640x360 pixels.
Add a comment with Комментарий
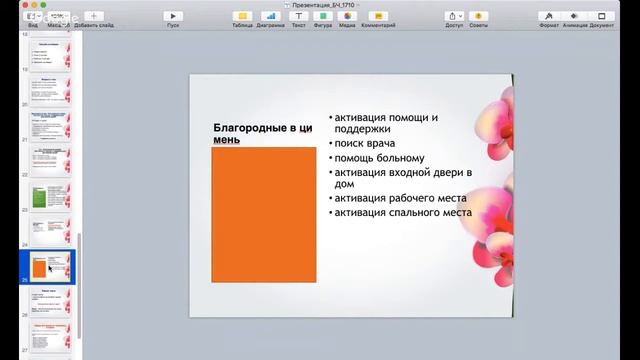[378, 16]
